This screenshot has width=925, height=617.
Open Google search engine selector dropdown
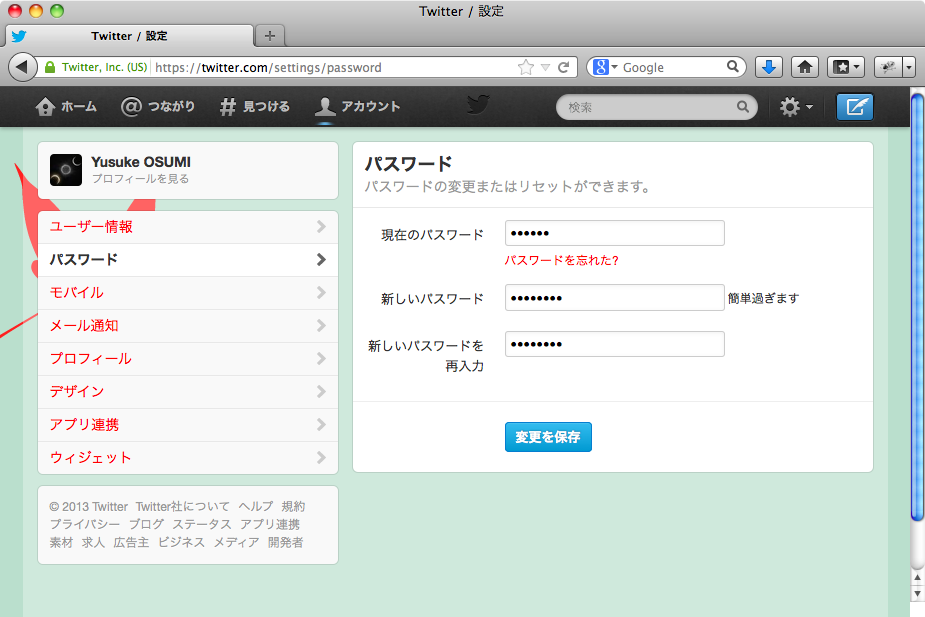[x=605, y=67]
